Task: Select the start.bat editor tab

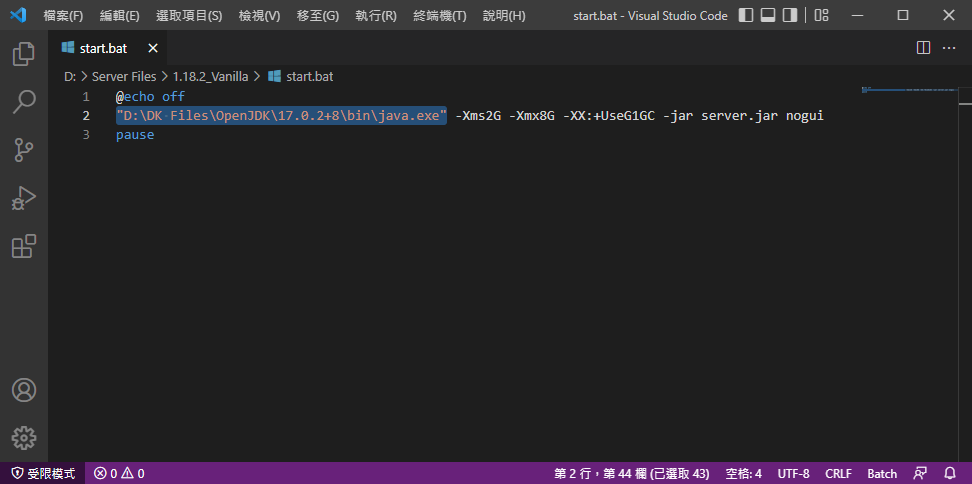Action: tap(107, 48)
